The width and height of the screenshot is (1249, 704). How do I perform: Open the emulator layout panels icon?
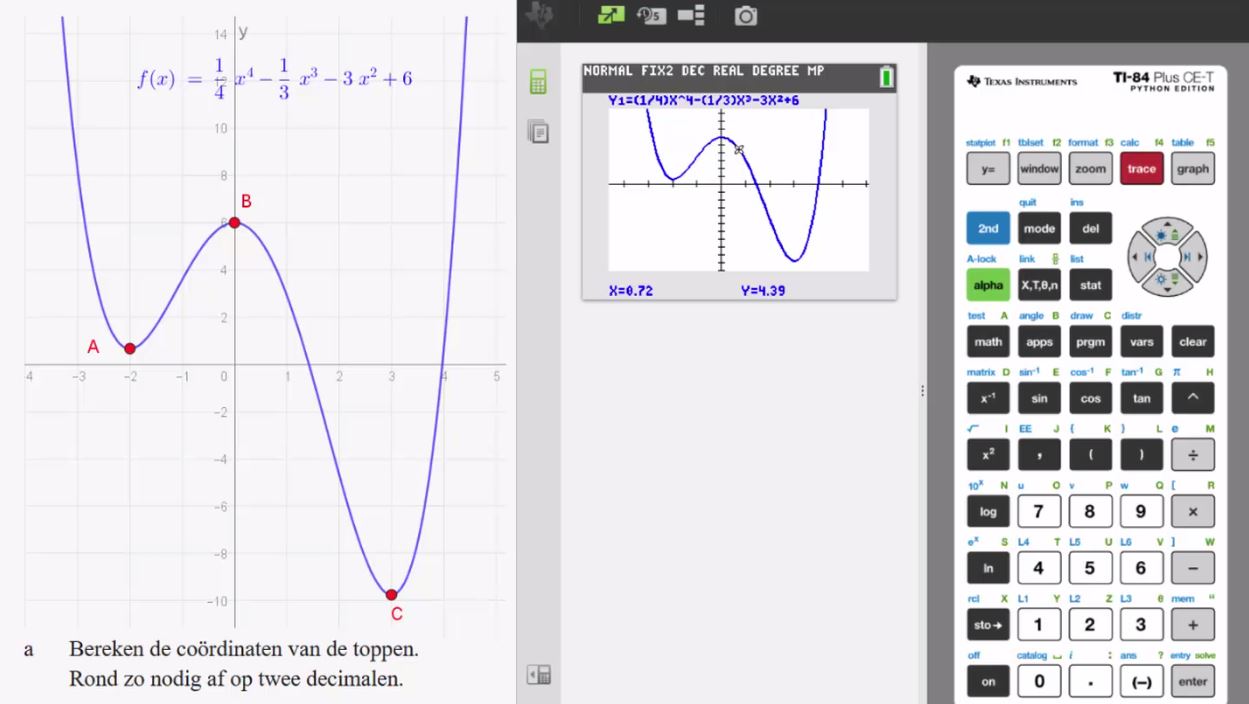[691, 16]
